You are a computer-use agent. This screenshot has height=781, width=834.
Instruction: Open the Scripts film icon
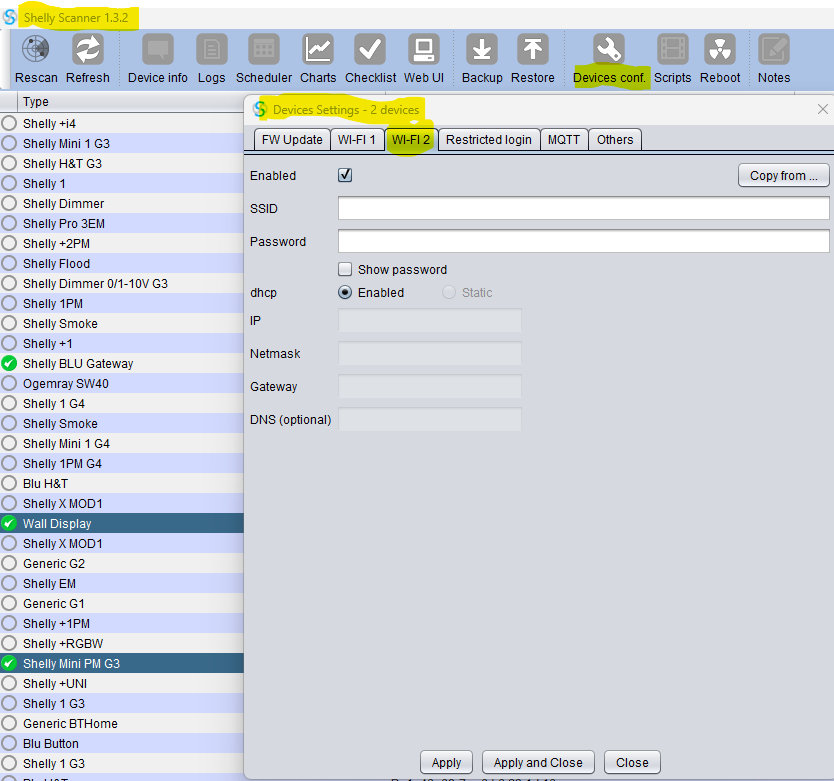coord(673,49)
